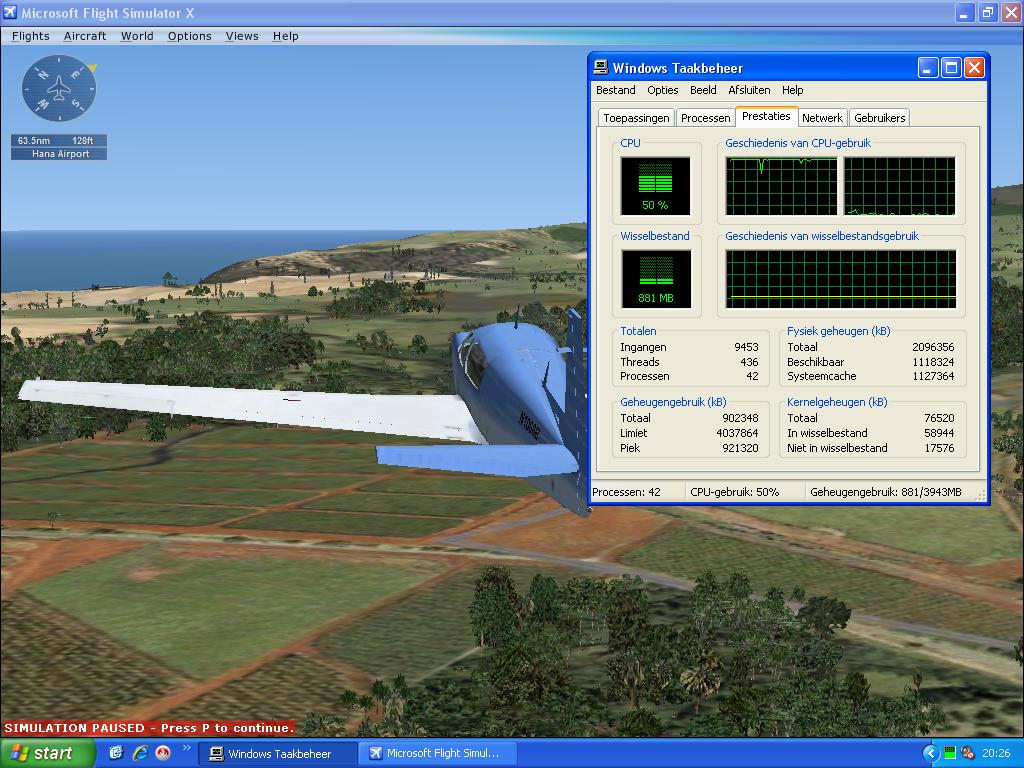
Task: Click the green CPU tray icon
Action: [x=950, y=754]
